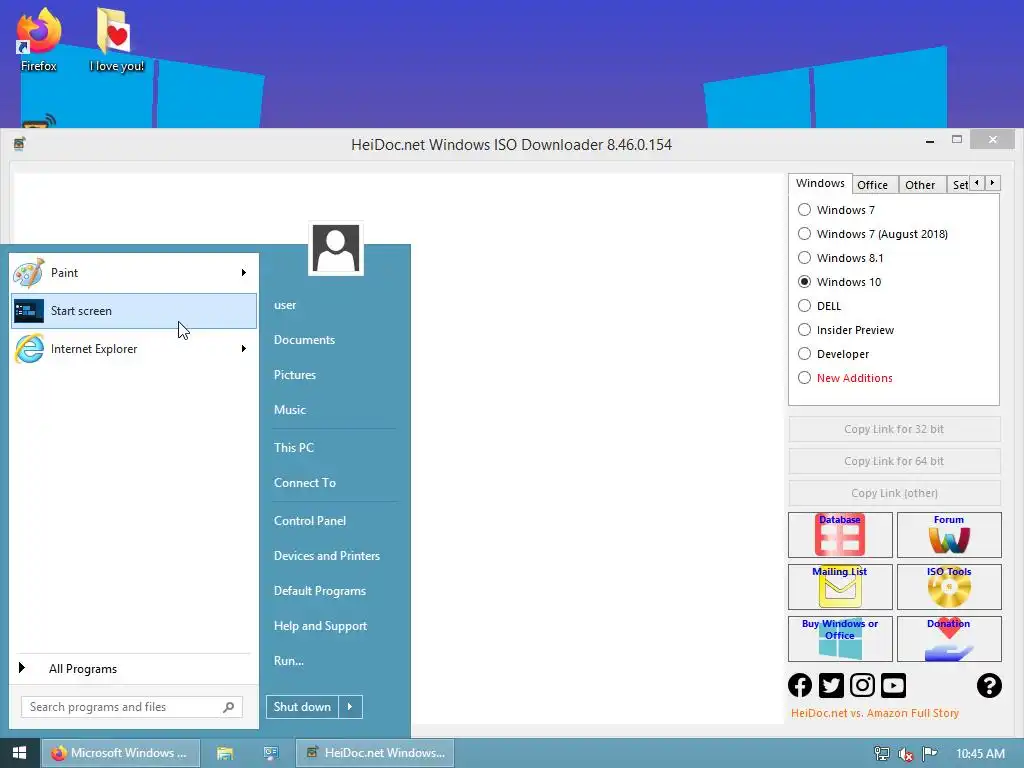Screen dimensions: 1024x768
Task: Open the Database icon button
Action: pos(840,535)
